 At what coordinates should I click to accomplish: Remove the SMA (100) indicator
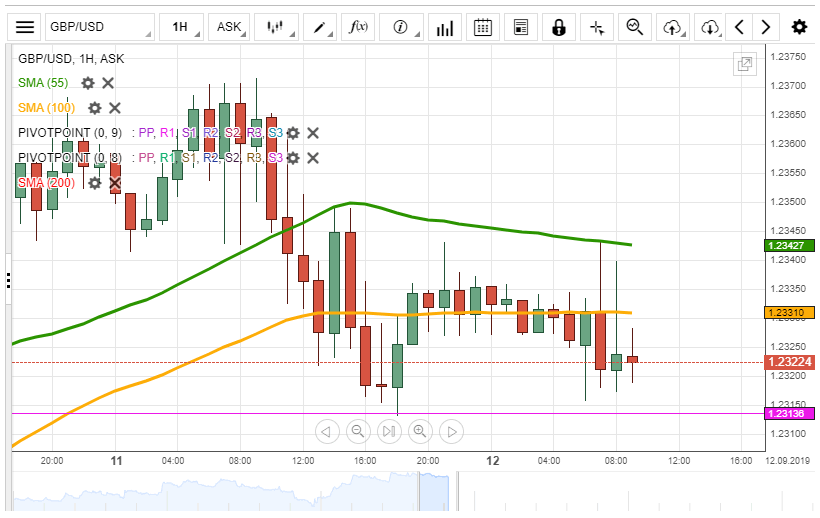pos(115,108)
